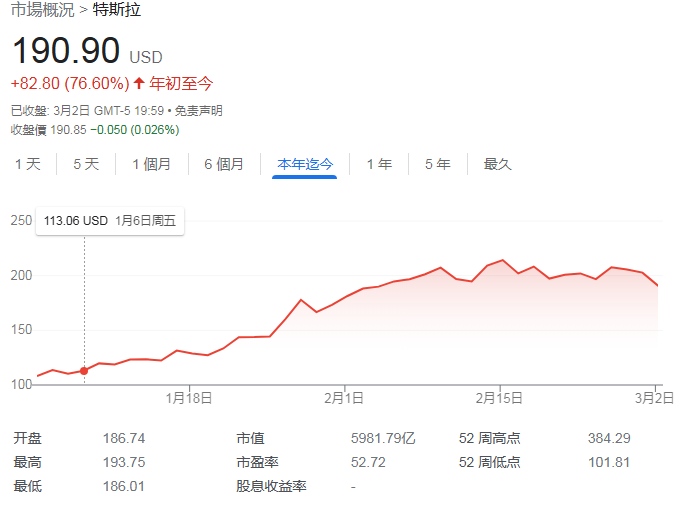Select the 6 個月 range tab
The height and width of the screenshot is (506, 691).
click(x=224, y=164)
